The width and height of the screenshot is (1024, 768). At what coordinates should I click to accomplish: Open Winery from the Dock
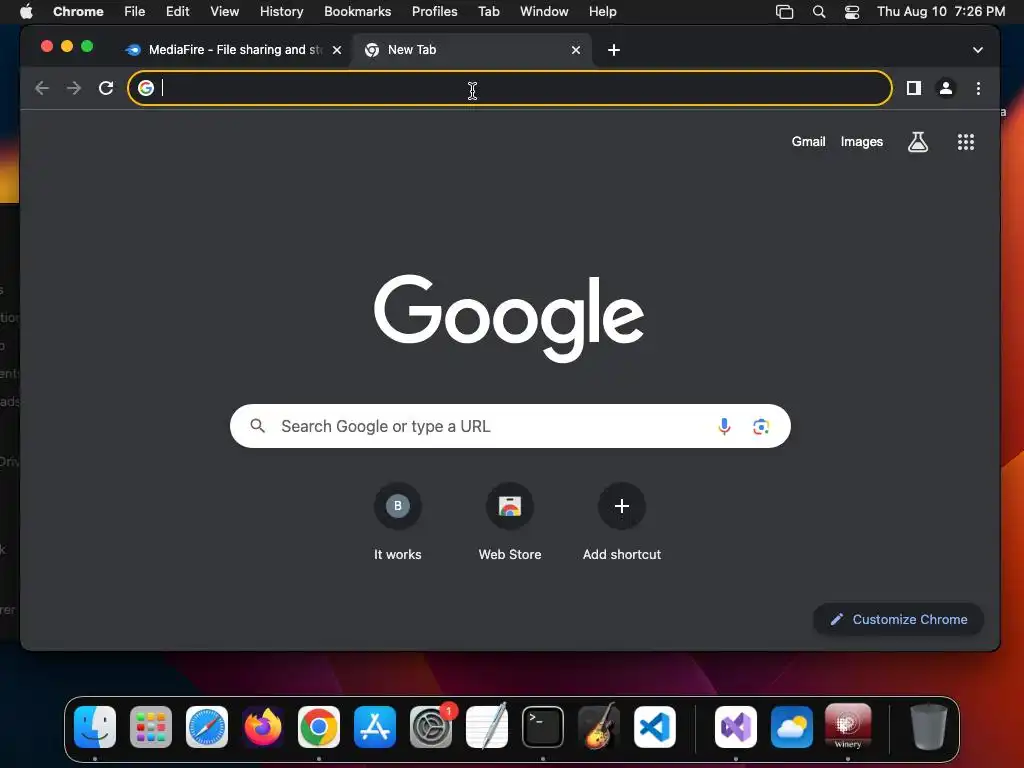(848, 727)
